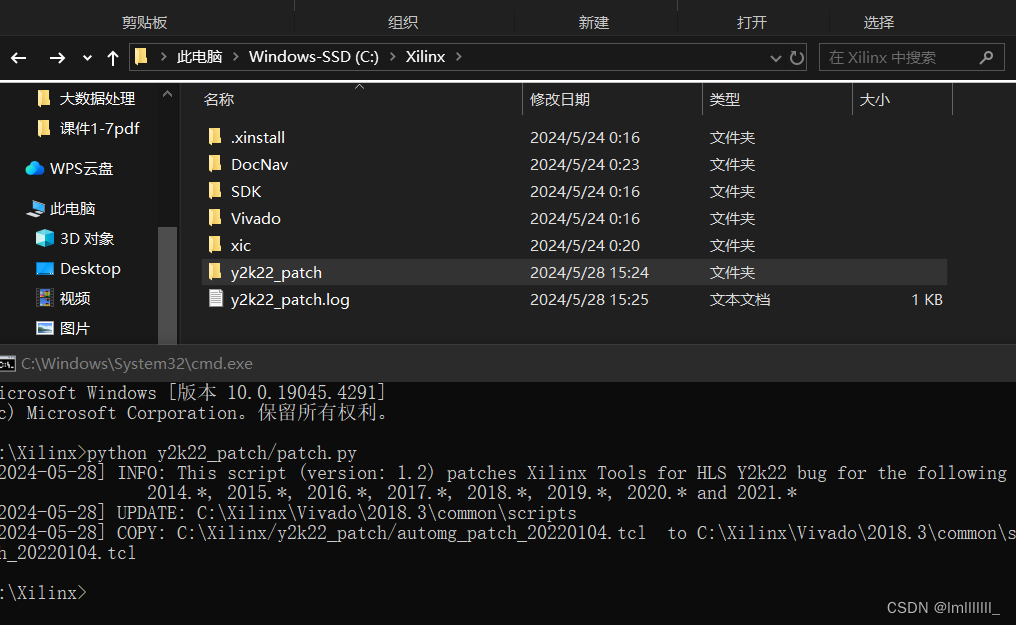This screenshot has height=625, width=1016.
Task: Refresh the current folder view
Action: (x=797, y=58)
